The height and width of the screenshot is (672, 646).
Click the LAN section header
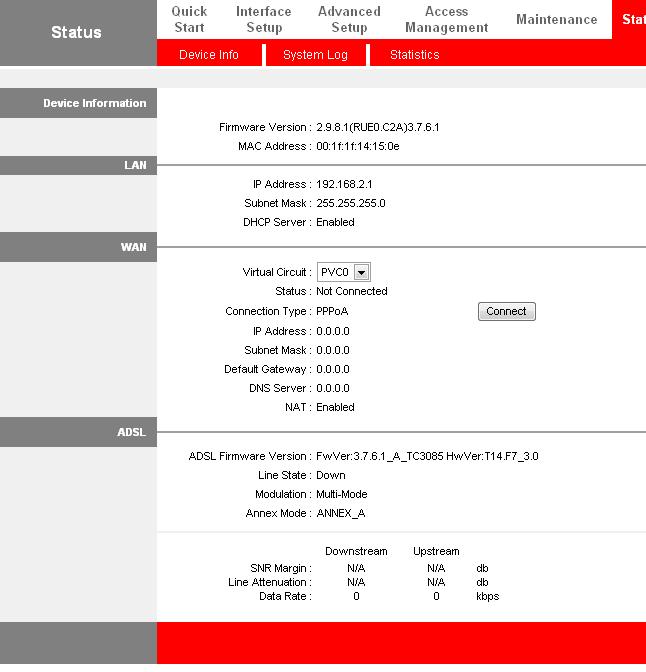point(78,165)
